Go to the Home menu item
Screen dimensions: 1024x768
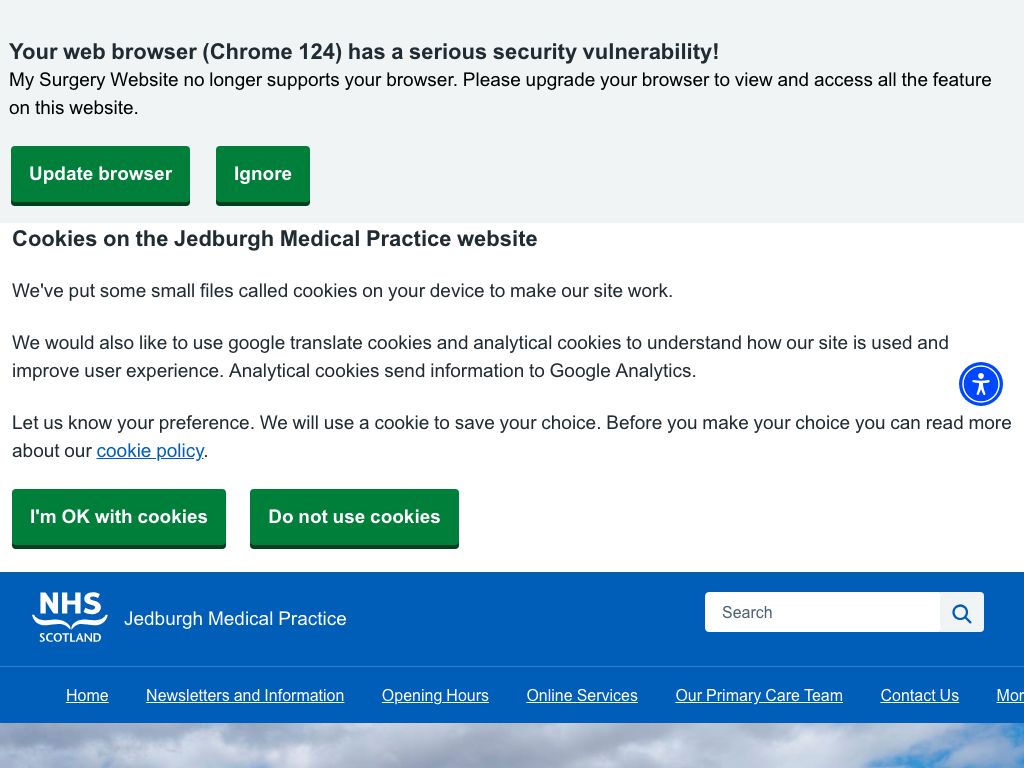pos(87,696)
